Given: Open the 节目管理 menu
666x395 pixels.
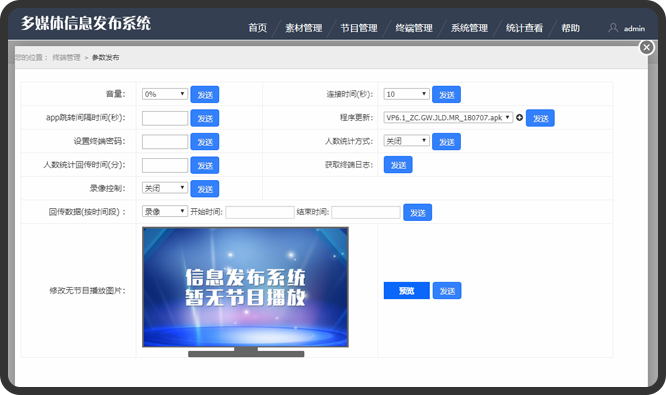Looking at the screenshot, I should click(x=359, y=28).
